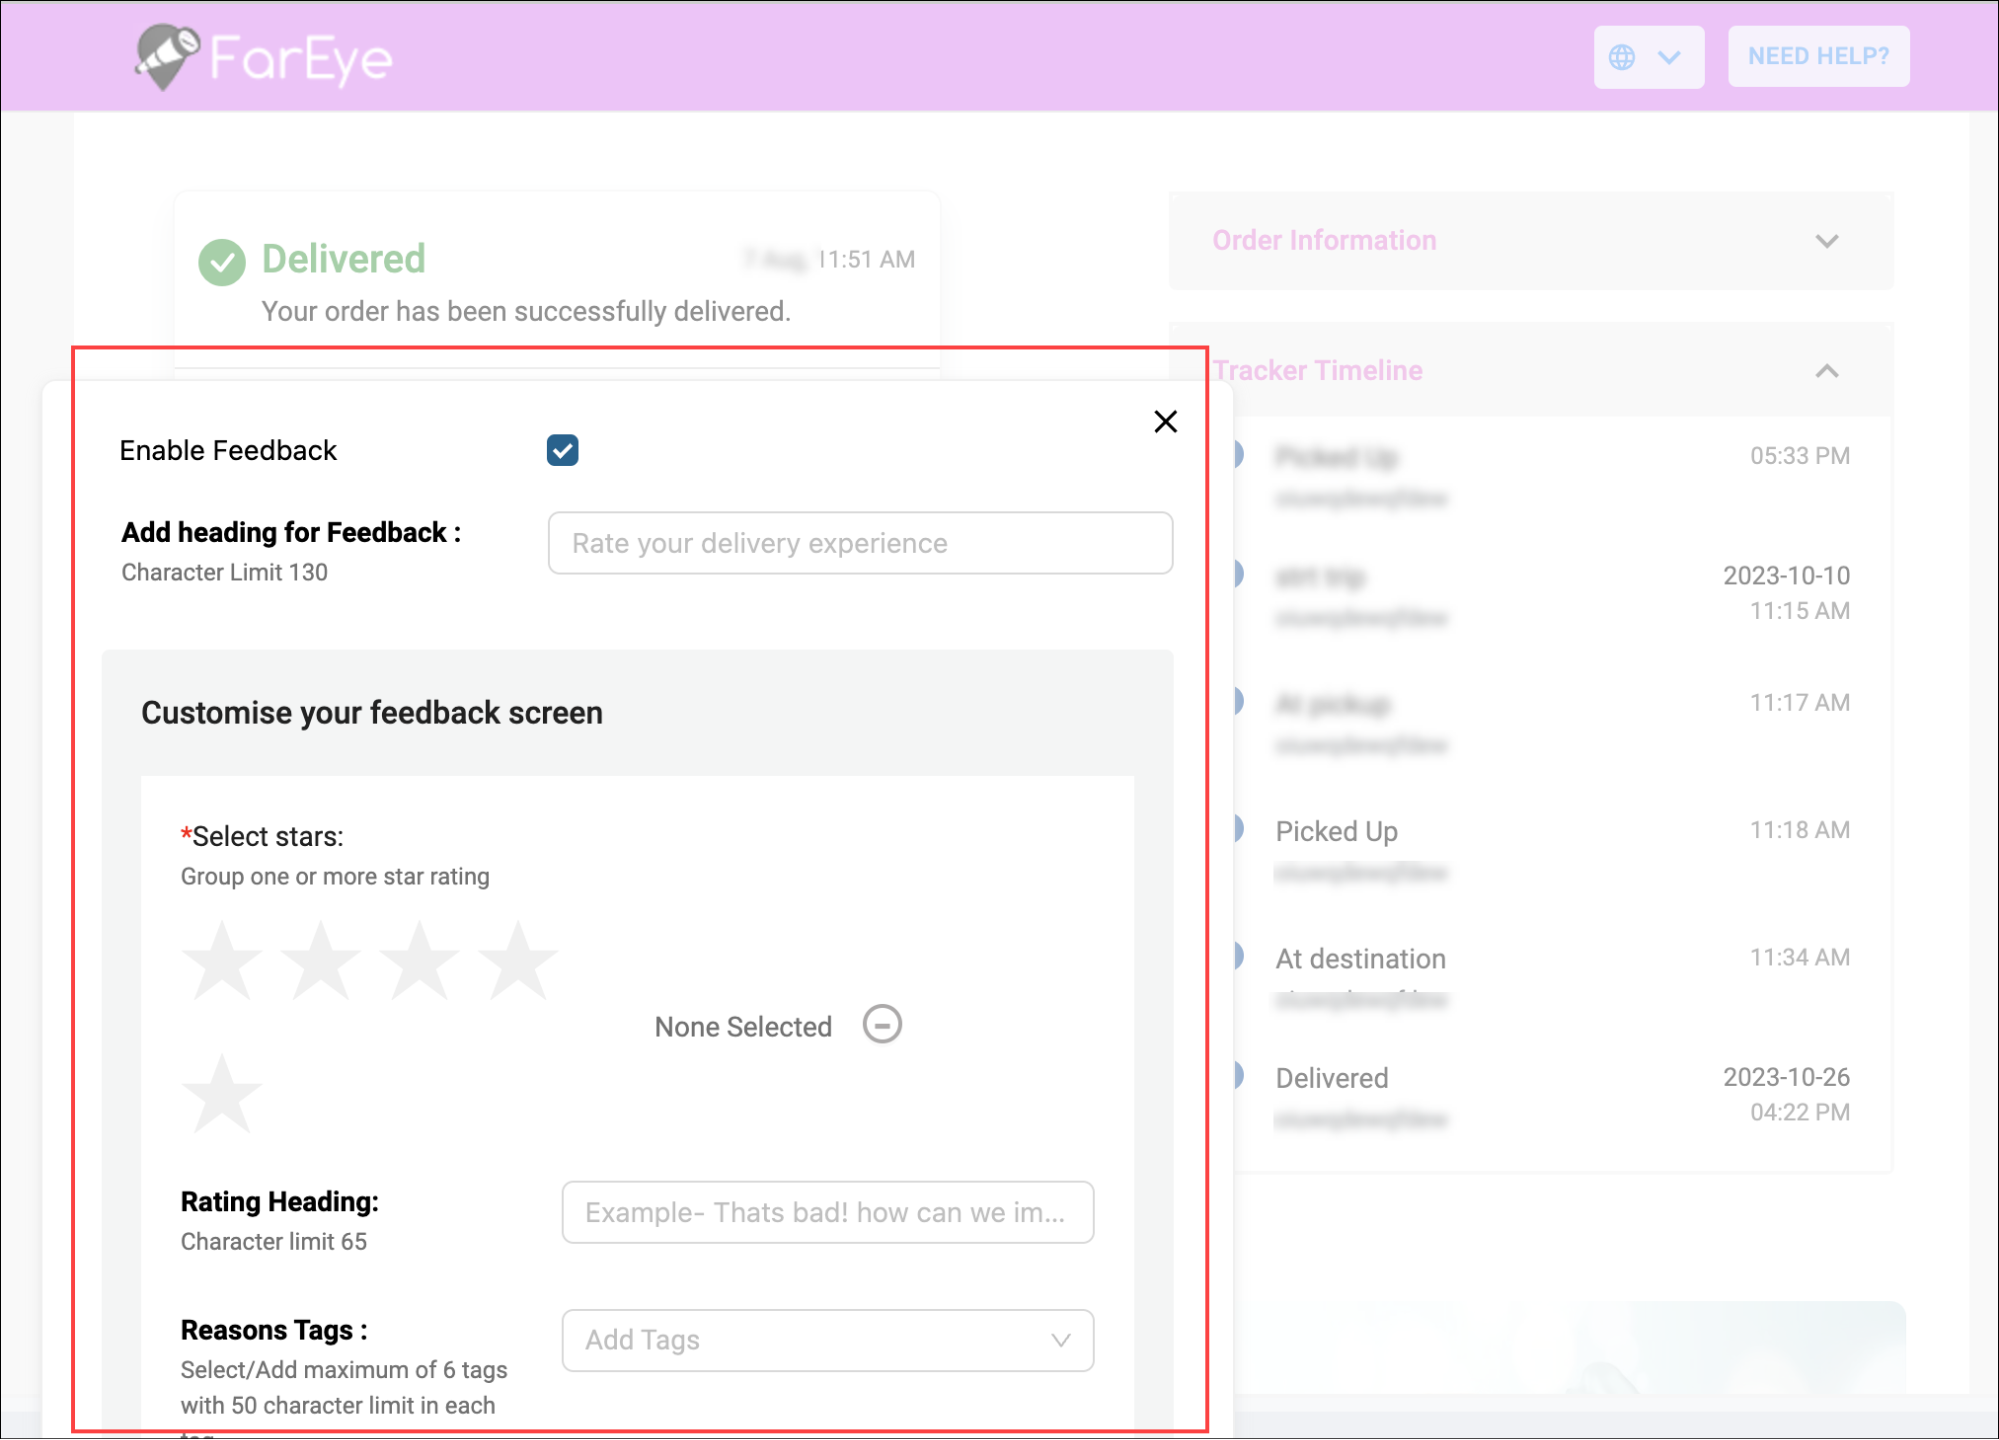Click the FarEye logo

pyautogui.click(x=264, y=57)
